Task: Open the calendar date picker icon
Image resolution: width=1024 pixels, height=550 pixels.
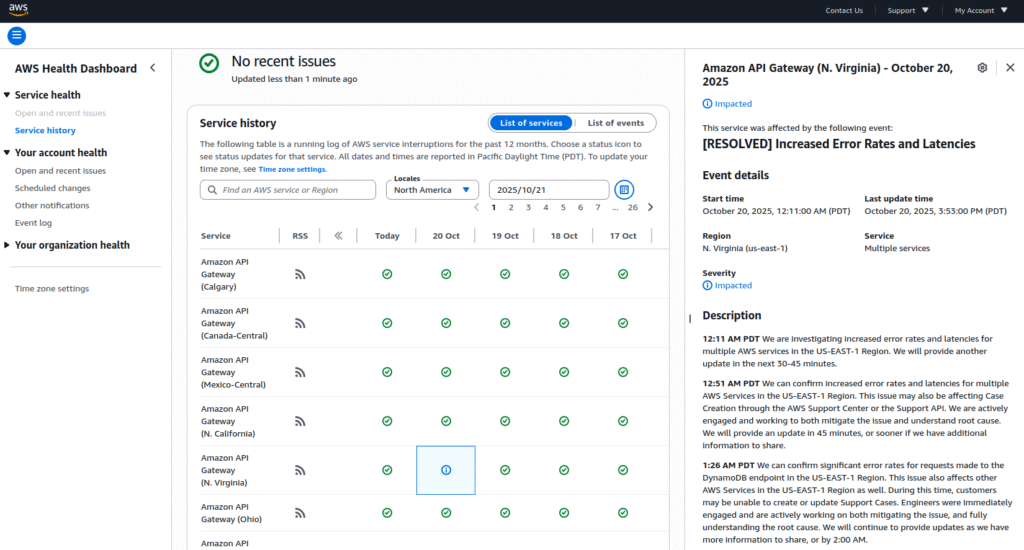Action: pos(624,190)
